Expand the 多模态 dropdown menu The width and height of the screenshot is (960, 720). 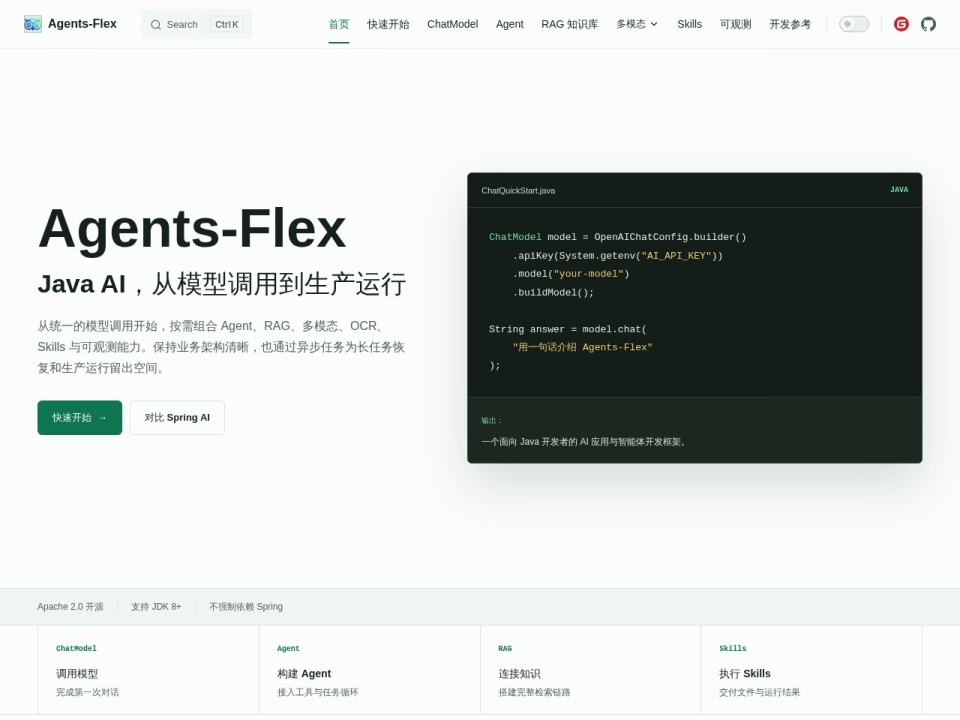[637, 24]
